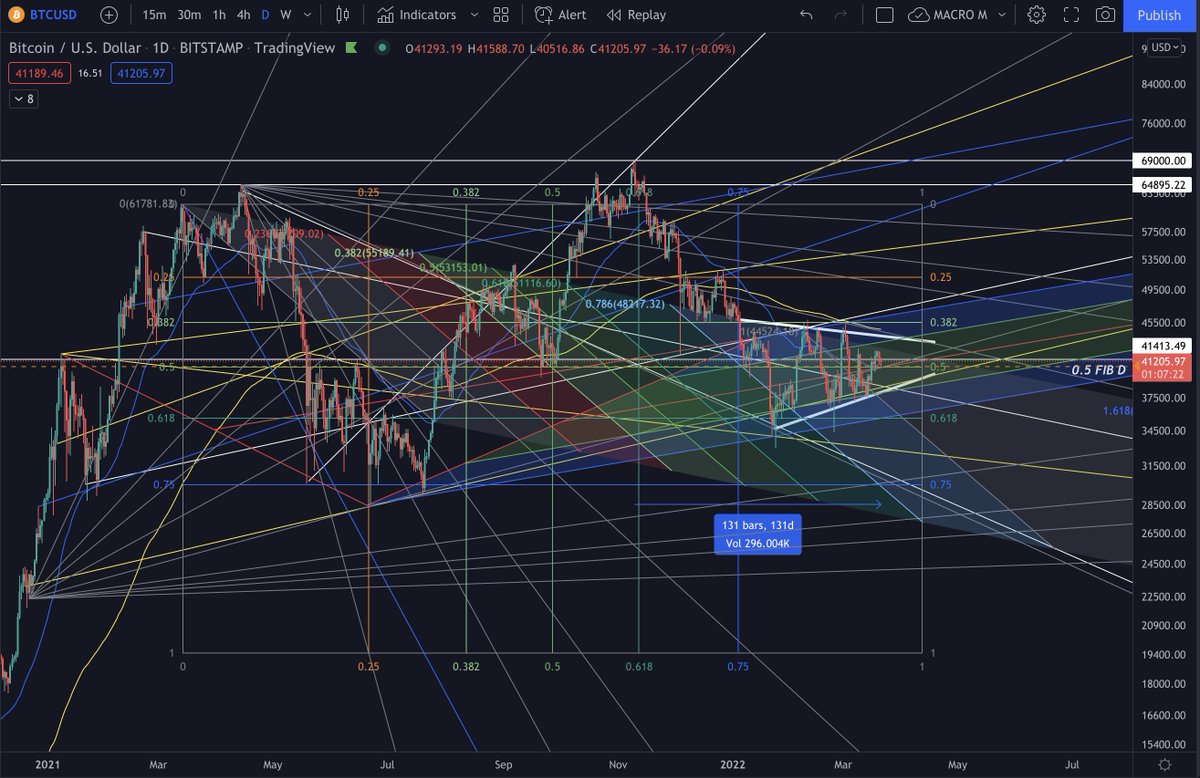Screen dimensions: 1200x778
Task: Open the MACRO M saved layout
Action: [948, 15]
